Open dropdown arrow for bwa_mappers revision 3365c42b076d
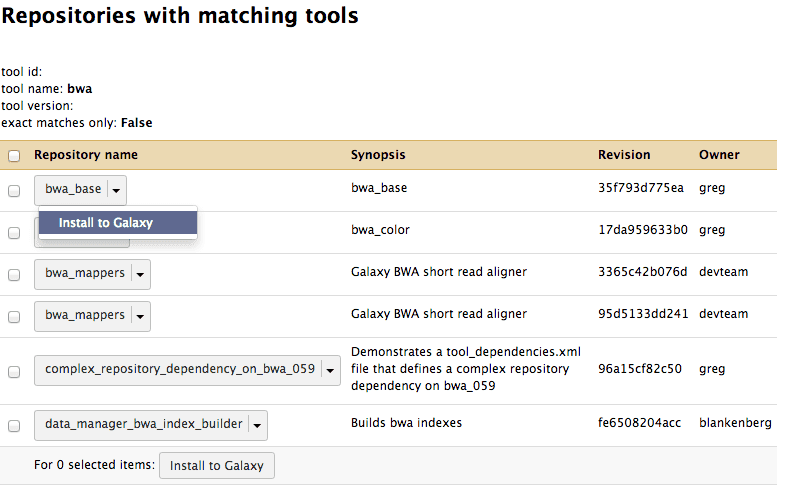 point(141,274)
